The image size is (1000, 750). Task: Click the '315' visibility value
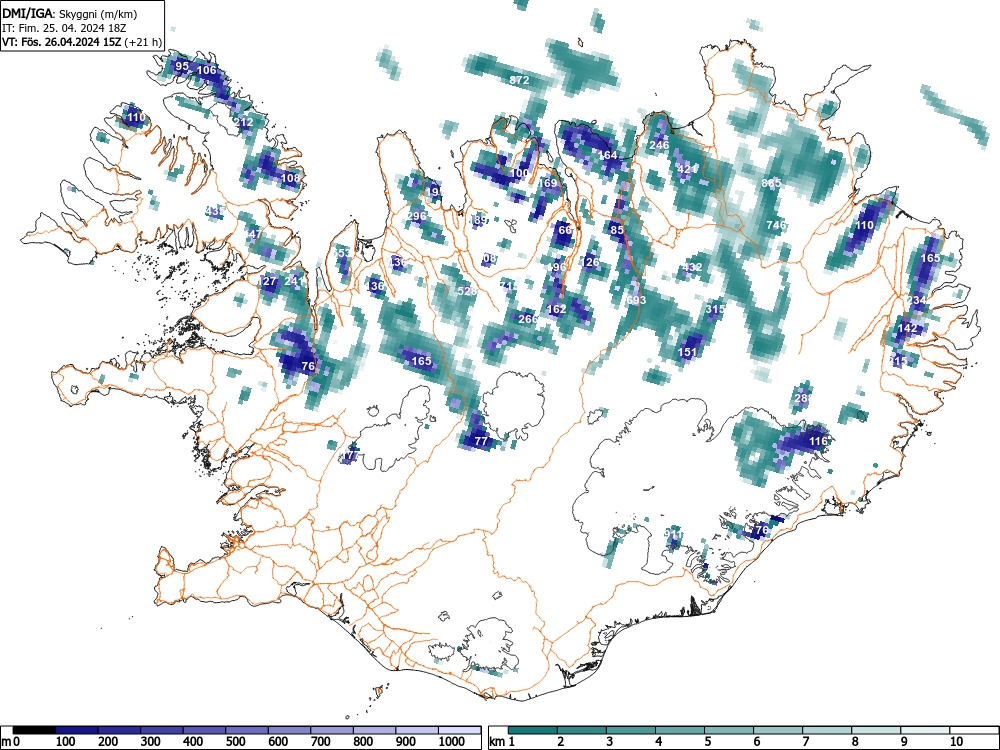coord(716,309)
